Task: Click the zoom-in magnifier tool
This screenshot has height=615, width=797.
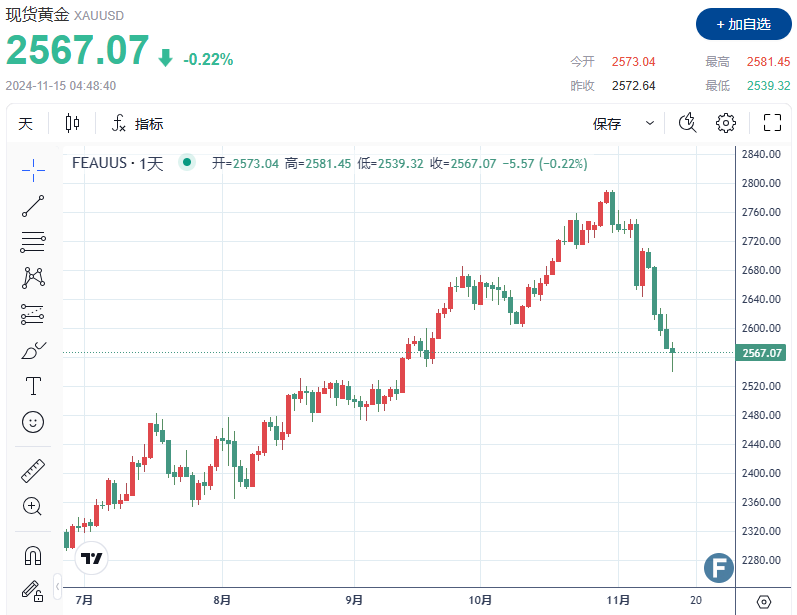Action: pyautogui.click(x=33, y=506)
